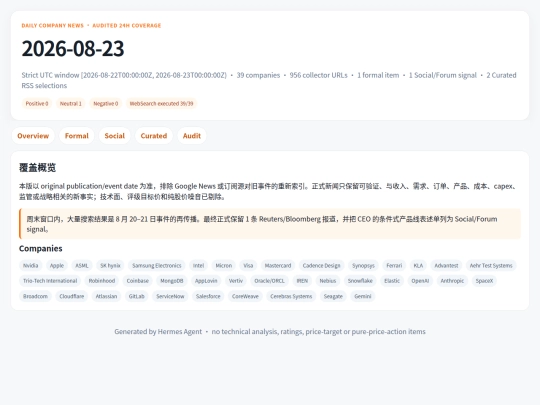Select the Synopsys company chip
The height and width of the screenshot is (405, 540).
(x=363, y=266)
